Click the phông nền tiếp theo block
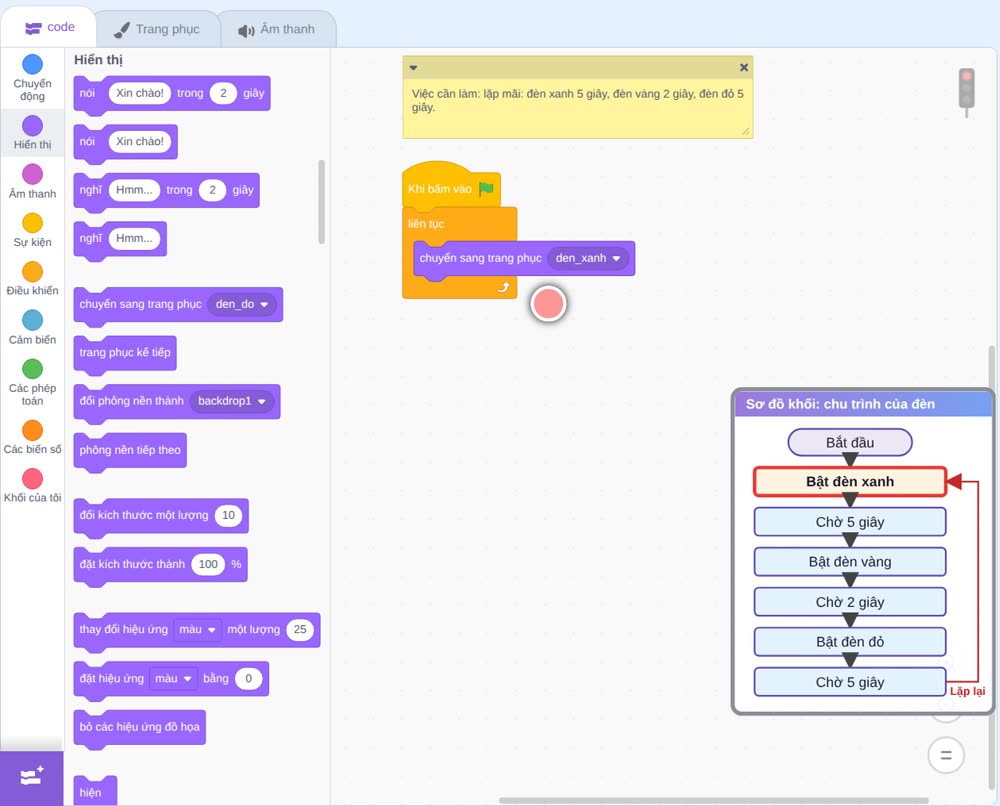 (130, 450)
